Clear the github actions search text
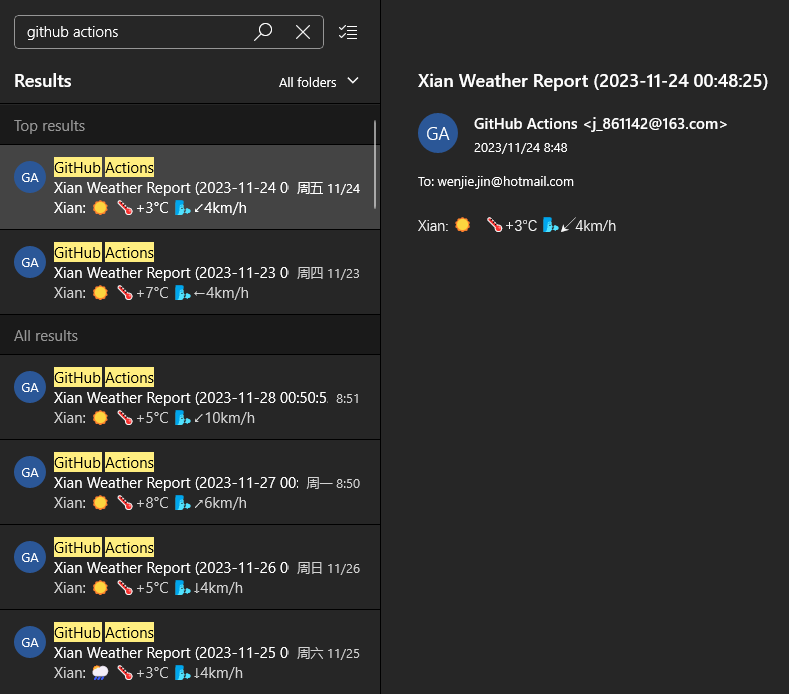This screenshot has width=789, height=694. point(302,32)
